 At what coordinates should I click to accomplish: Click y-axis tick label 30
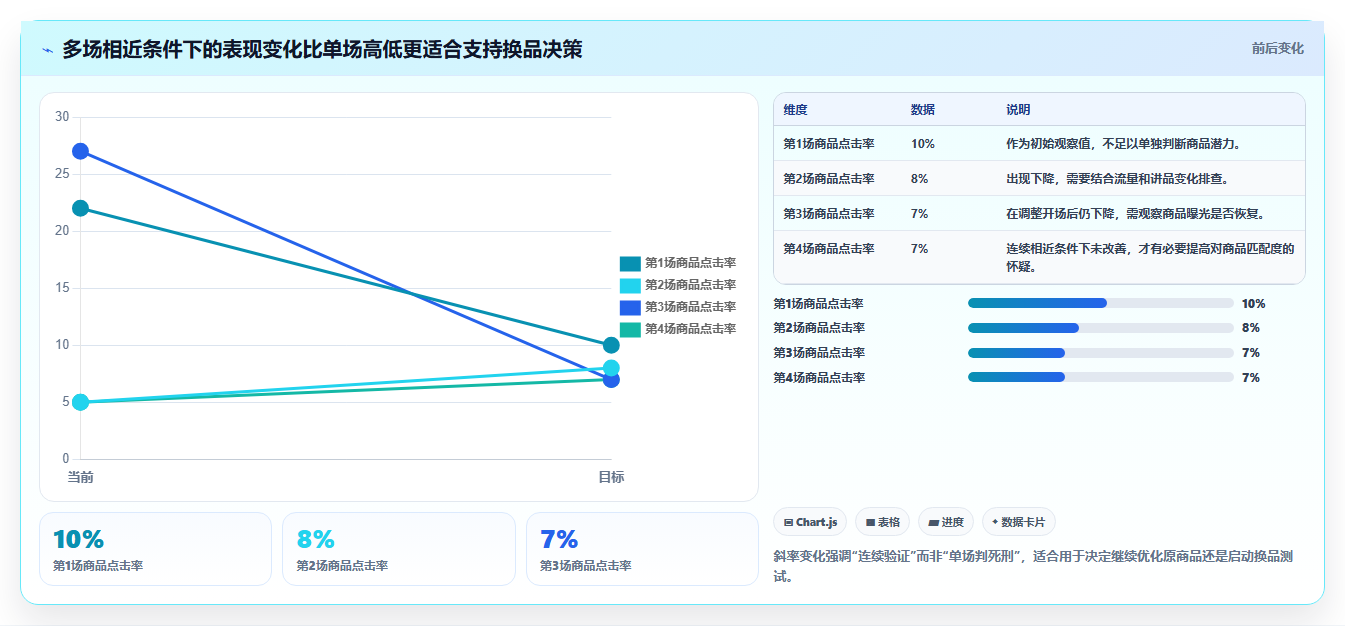[62, 117]
